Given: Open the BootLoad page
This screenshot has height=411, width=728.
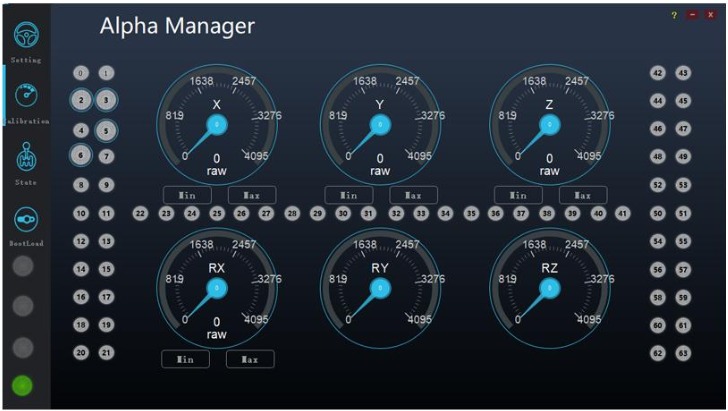Looking at the screenshot, I should tap(25, 220).
